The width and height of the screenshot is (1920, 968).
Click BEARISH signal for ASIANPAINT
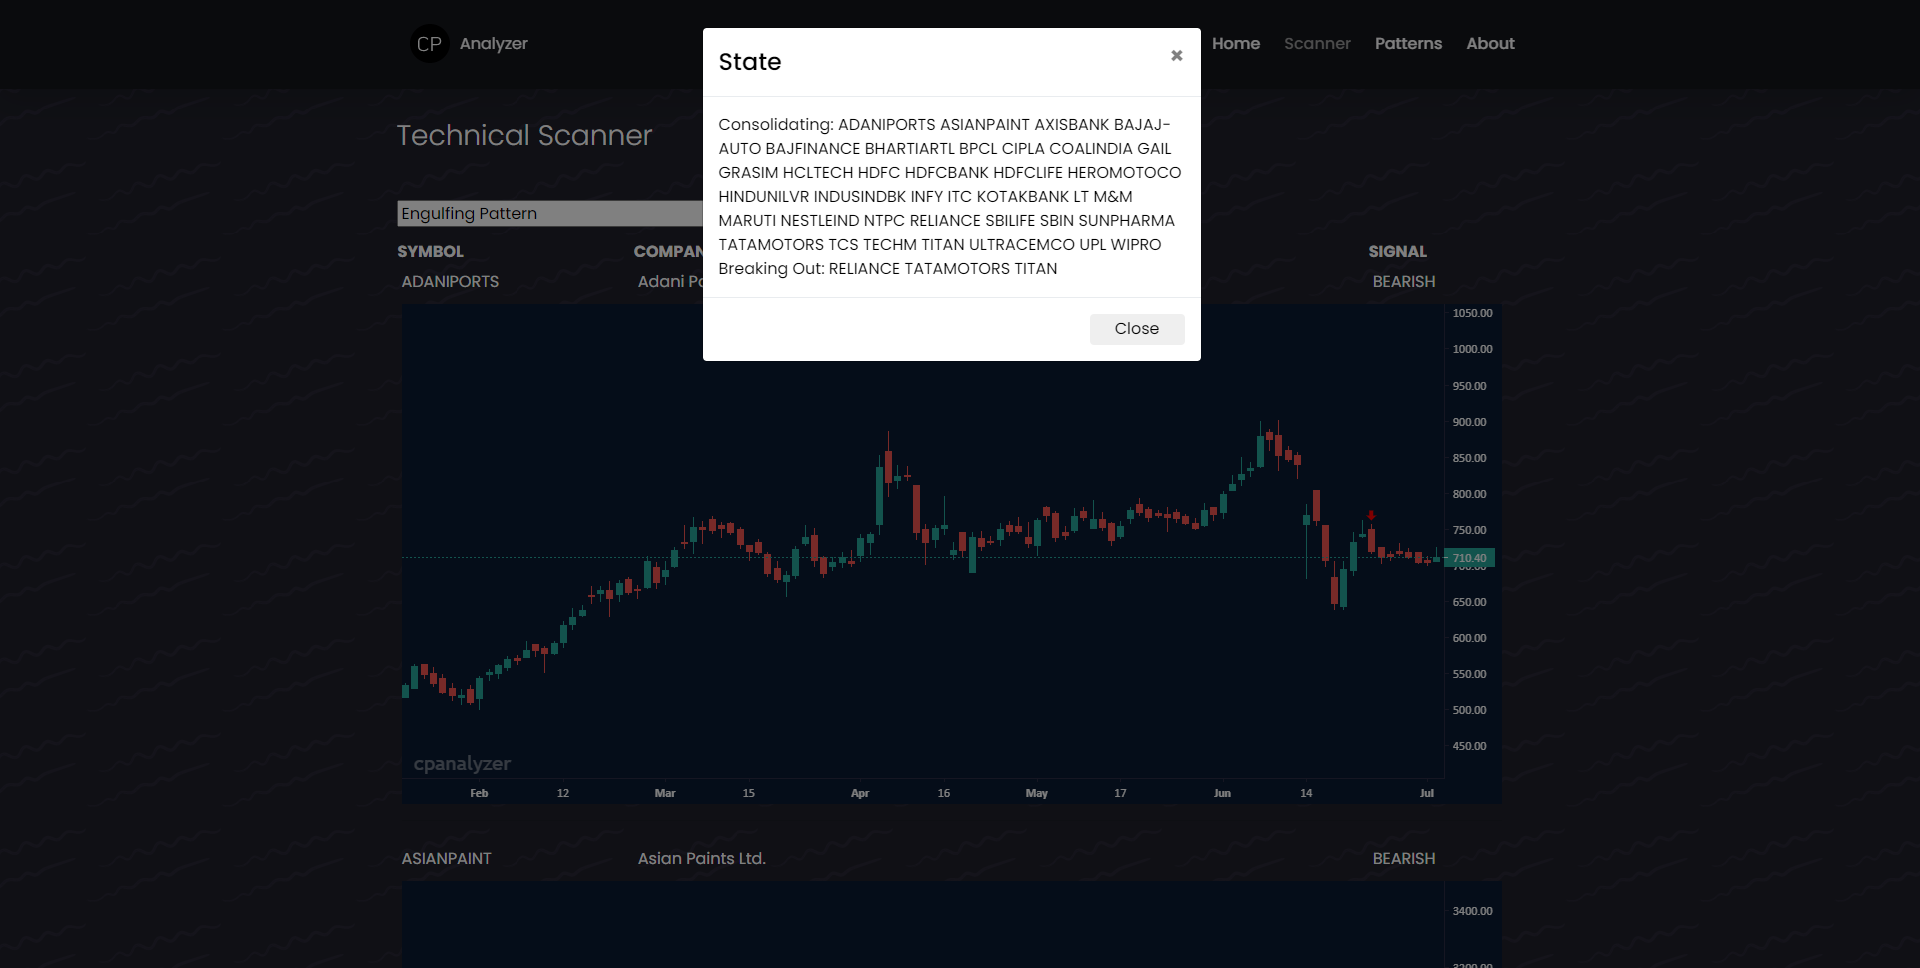[1404, 859]
